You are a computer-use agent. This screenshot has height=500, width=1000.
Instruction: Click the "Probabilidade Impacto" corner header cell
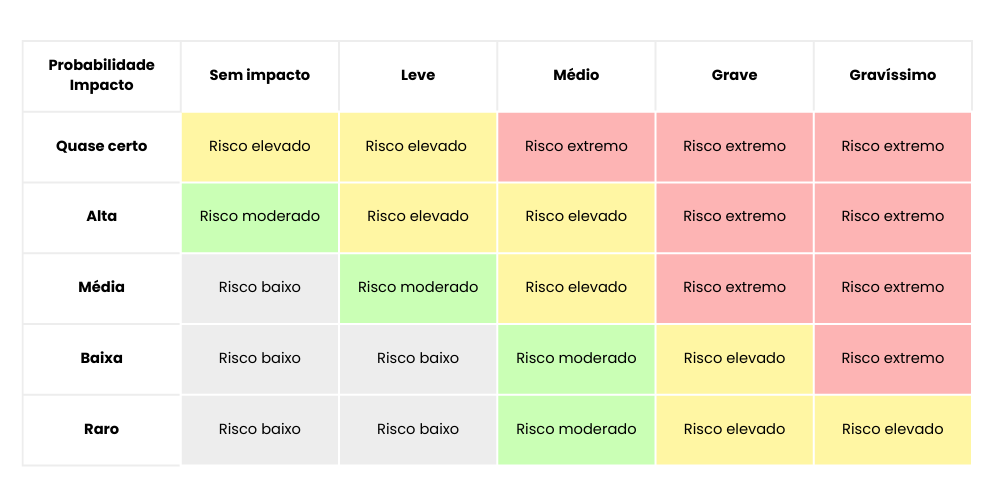tap(101, 75)
